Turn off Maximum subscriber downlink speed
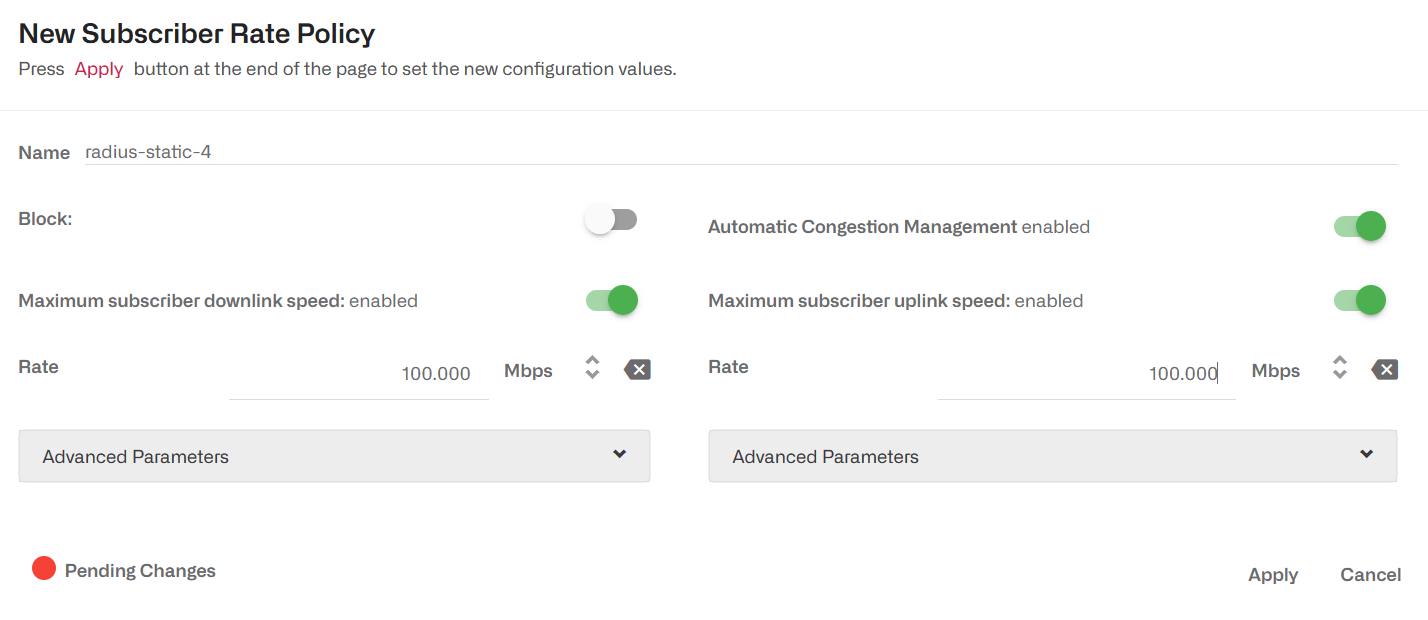This screenshot has height=620, width=1428. 611,300
